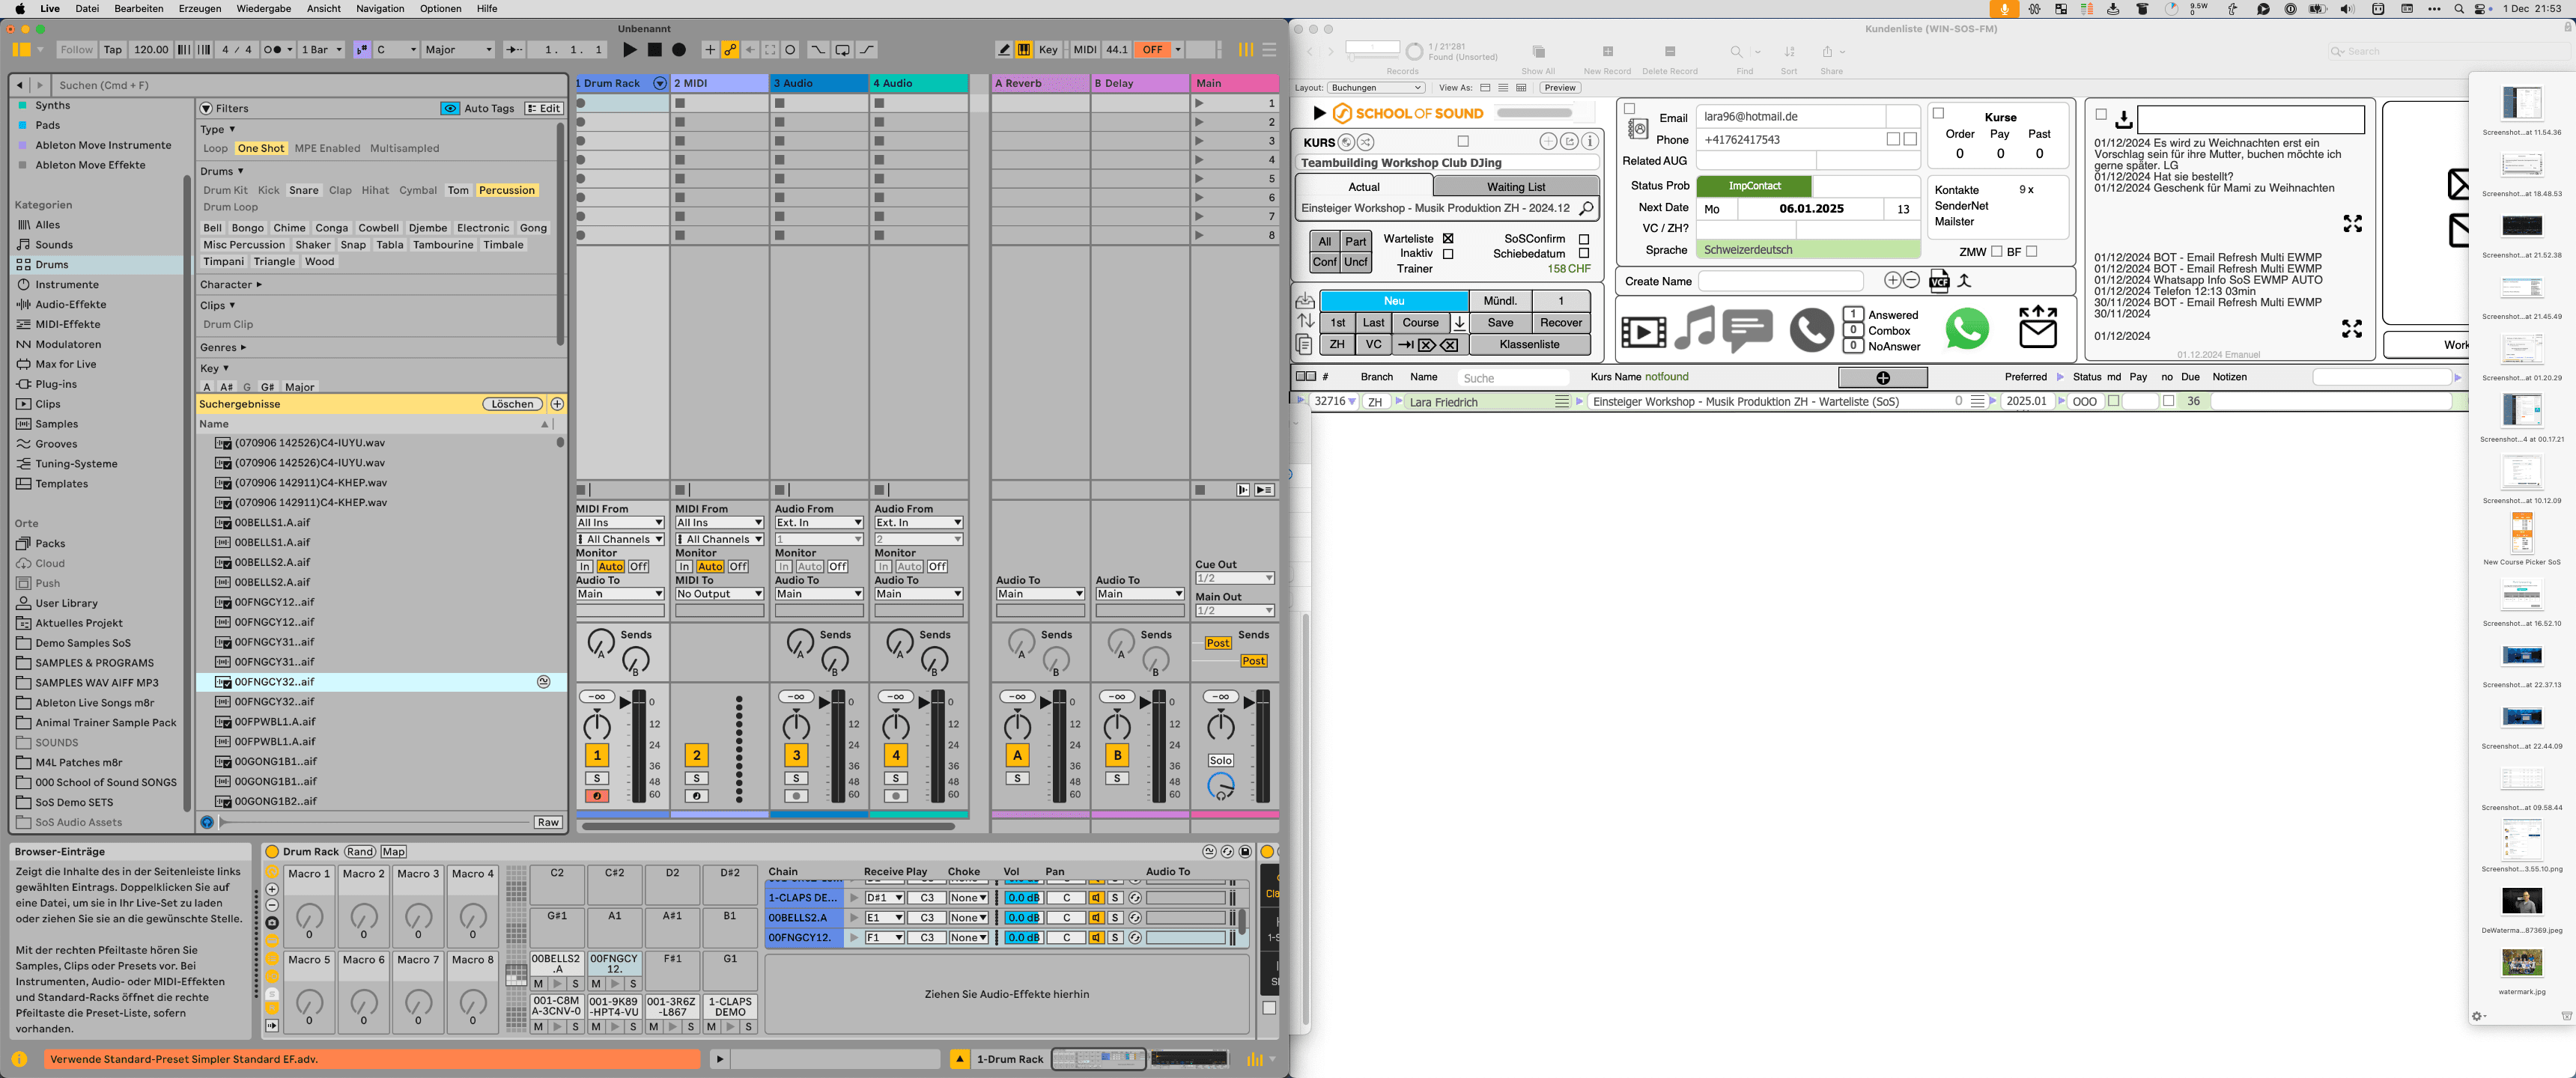Open the music note media icon
2576x1078 pixels.
click(x=1694, y=328)
